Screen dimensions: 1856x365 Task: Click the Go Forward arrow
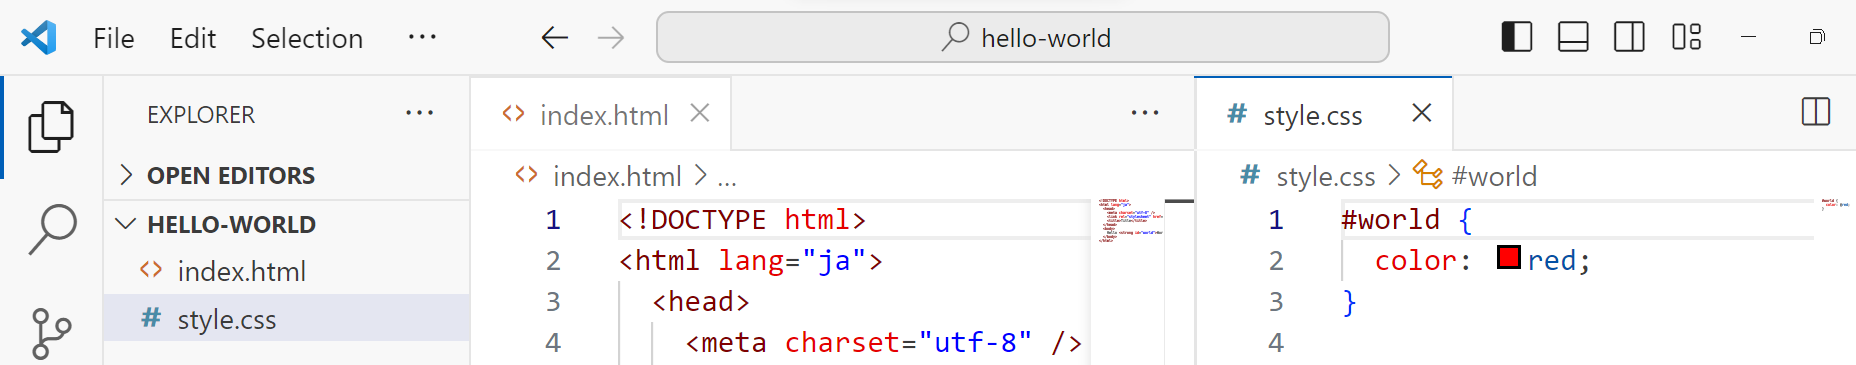(611, 38)
